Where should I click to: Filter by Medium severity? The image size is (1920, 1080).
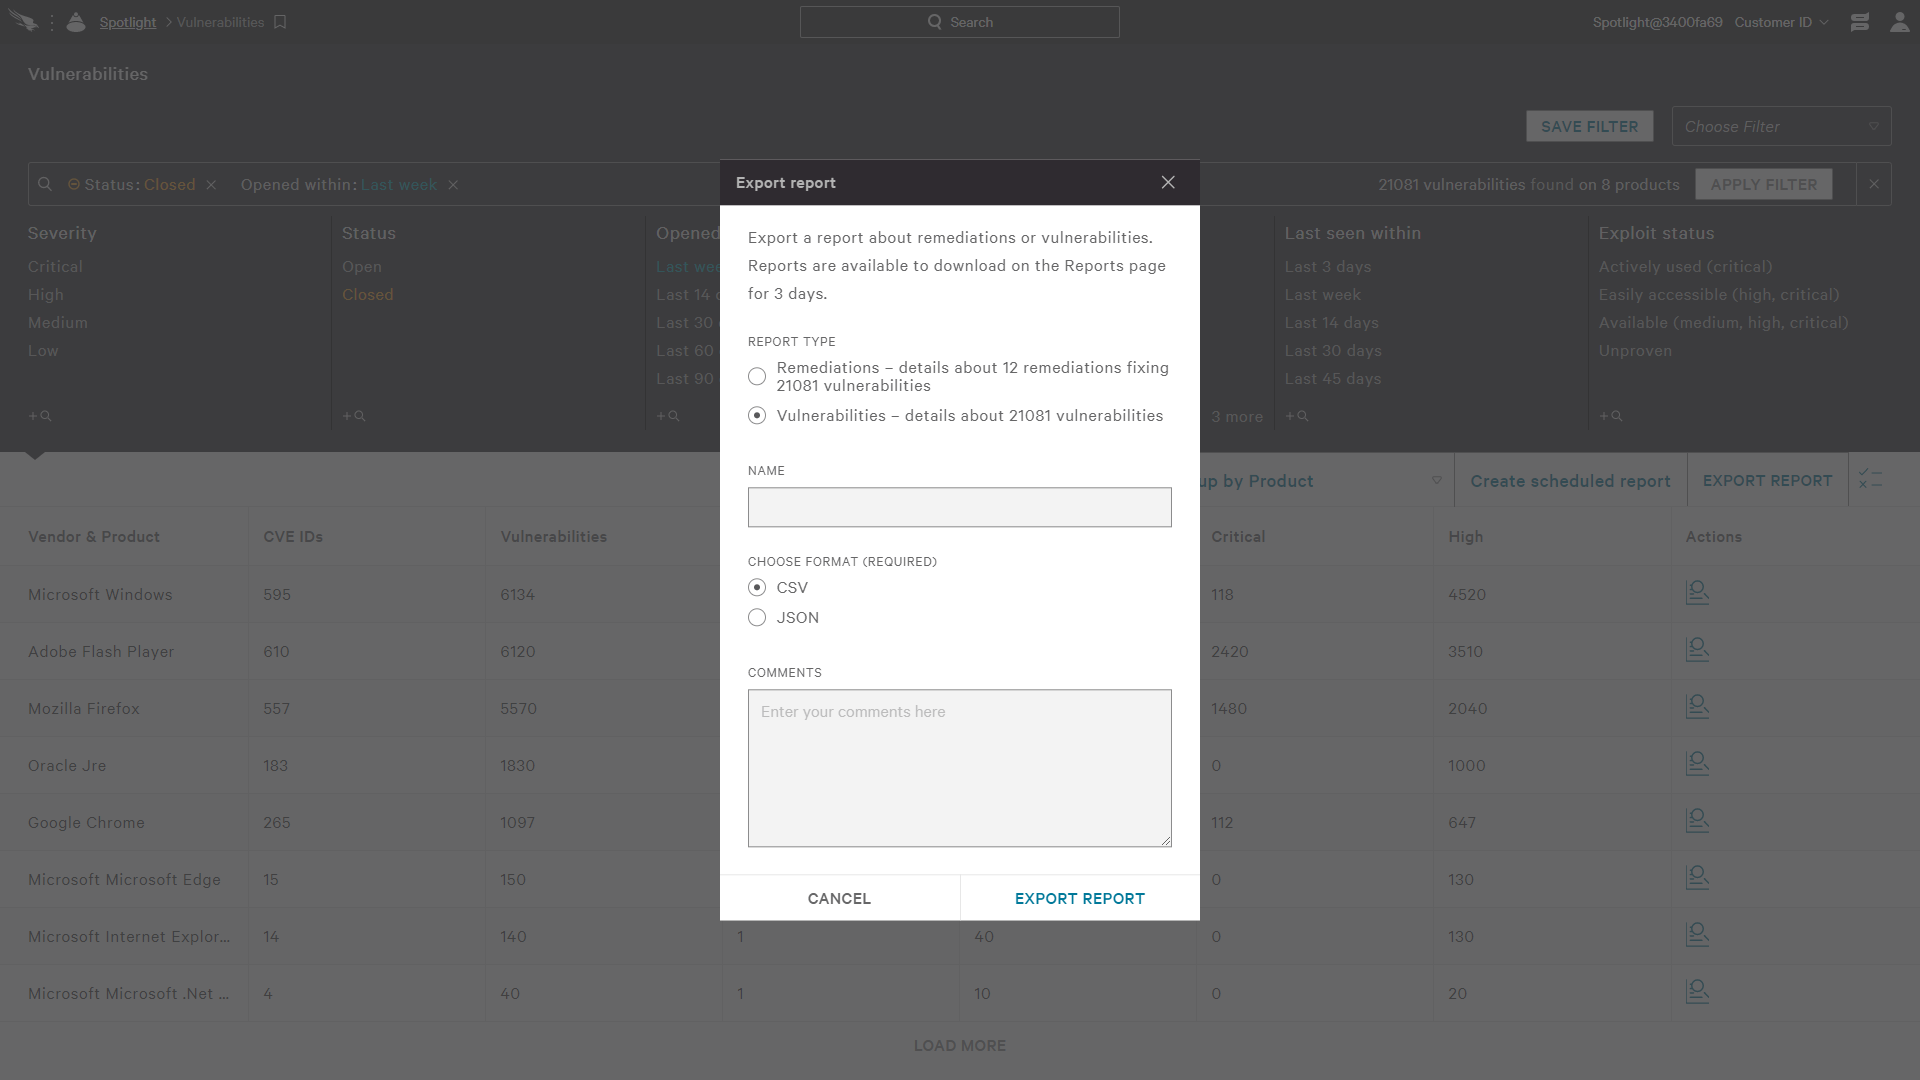[x=58, y=323]
